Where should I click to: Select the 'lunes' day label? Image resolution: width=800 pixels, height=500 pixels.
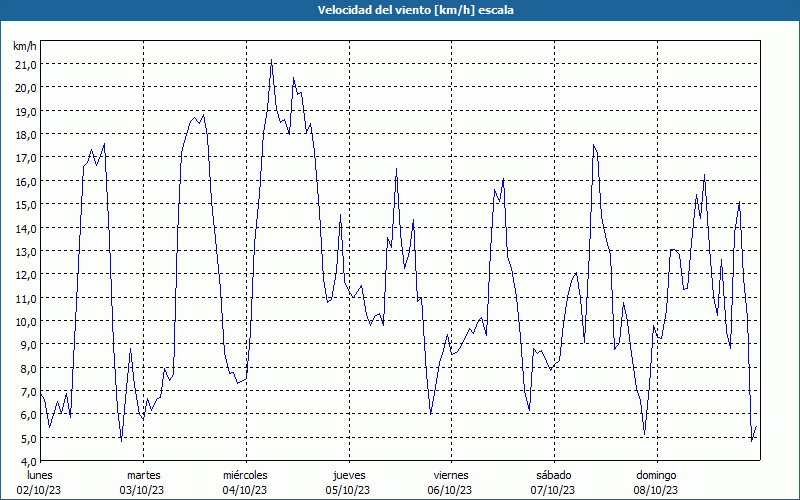pos(40,475)
